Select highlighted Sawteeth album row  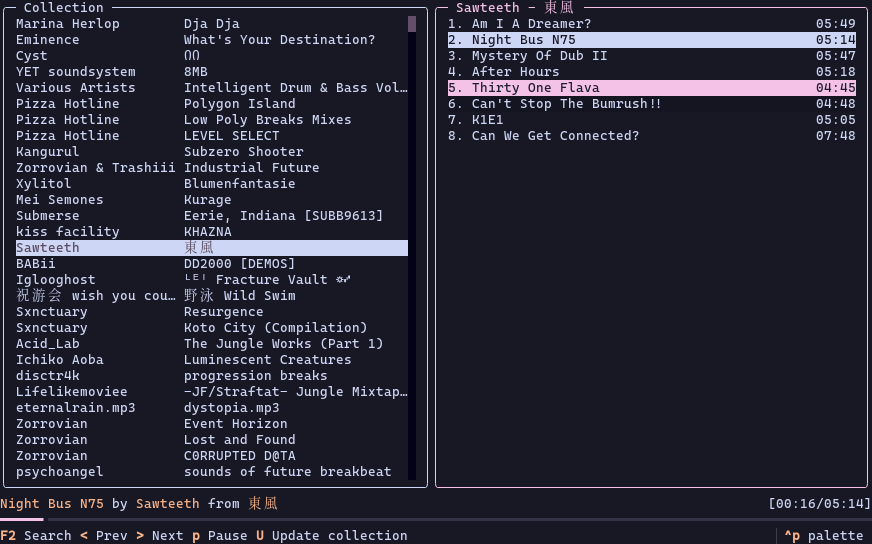pos(211,248)
